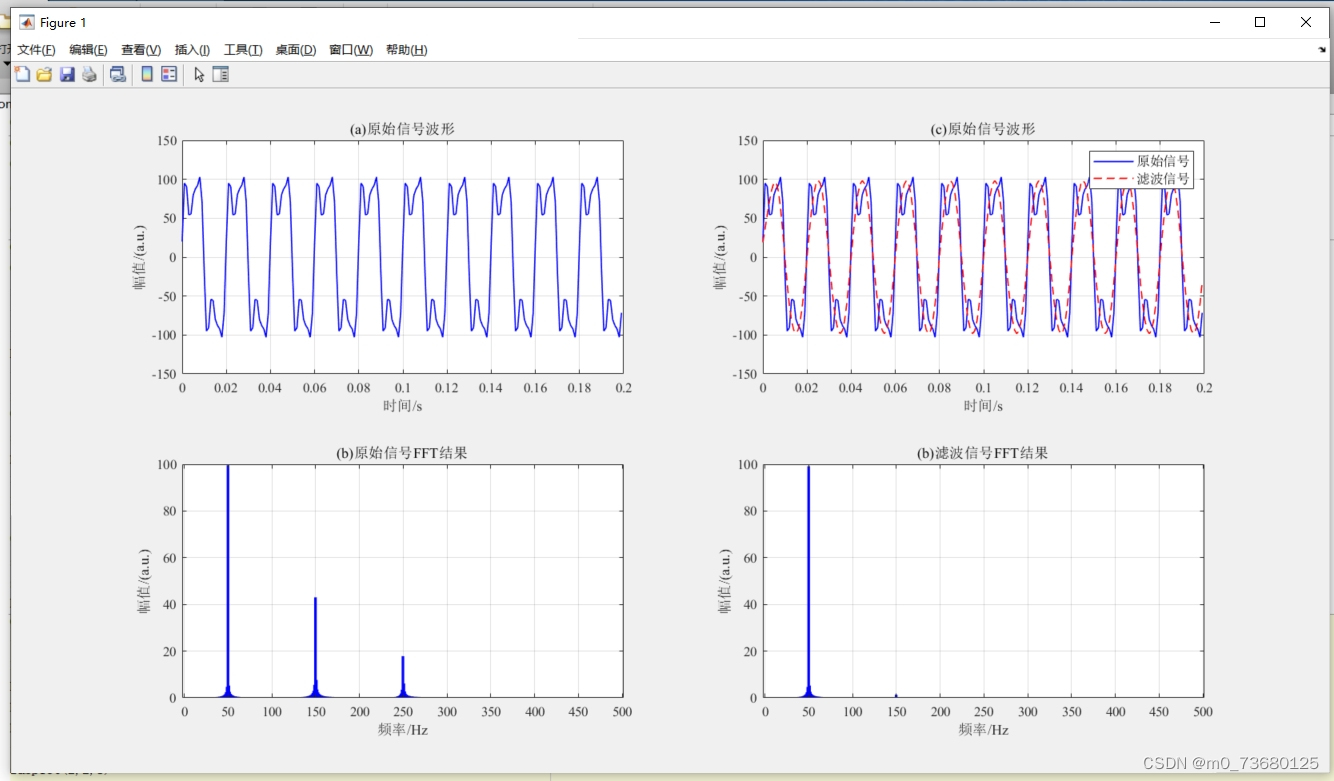Open the 桌面(D) menu
The height and width of the screenshot is (781, 1334).
tap(295, 50)
